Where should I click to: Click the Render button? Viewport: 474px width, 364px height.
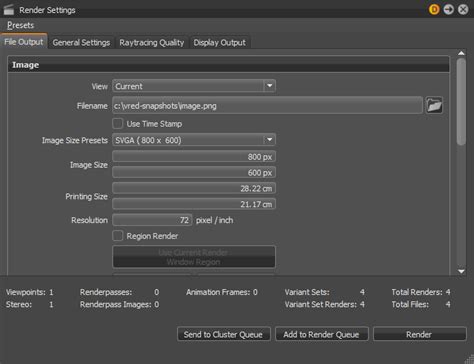pos(419,334)
